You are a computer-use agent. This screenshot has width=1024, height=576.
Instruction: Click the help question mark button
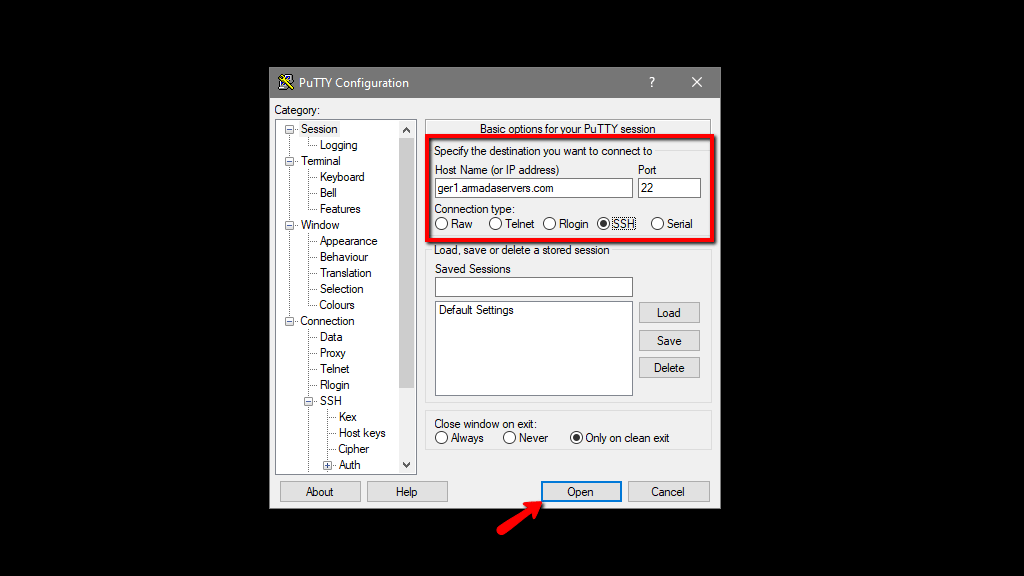tap(651, 82)
